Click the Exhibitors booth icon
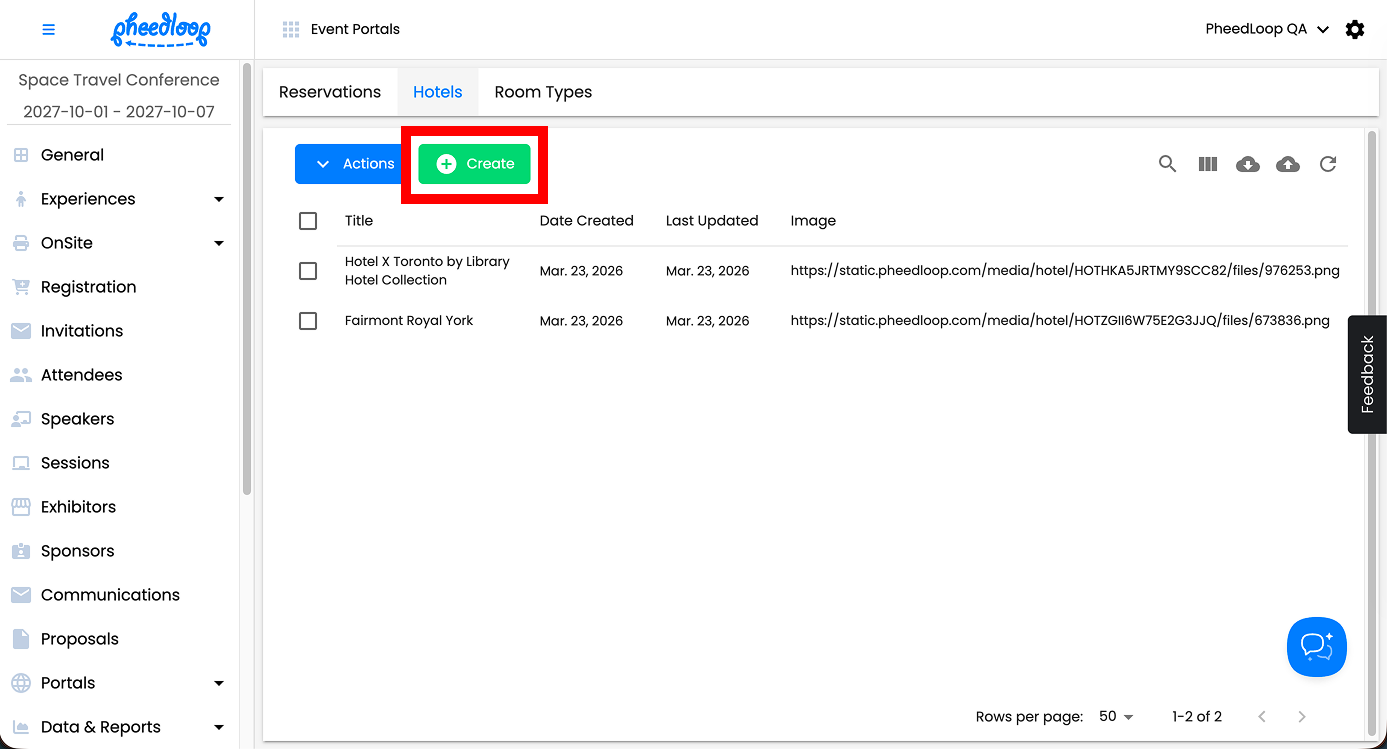 point(20,507)
